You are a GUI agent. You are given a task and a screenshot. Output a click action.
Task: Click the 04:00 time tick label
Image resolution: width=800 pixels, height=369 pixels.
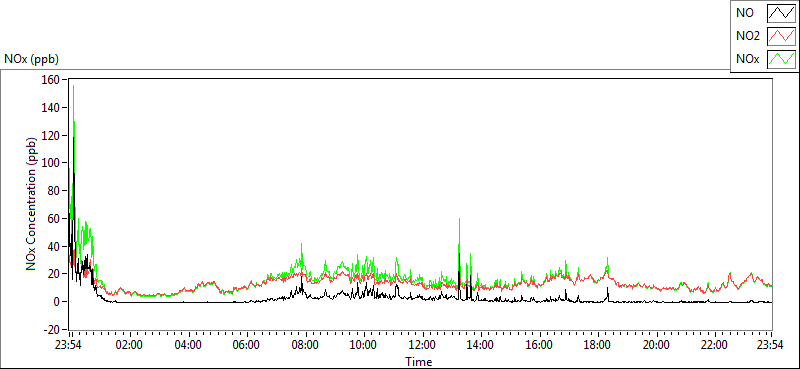(188, 344)
